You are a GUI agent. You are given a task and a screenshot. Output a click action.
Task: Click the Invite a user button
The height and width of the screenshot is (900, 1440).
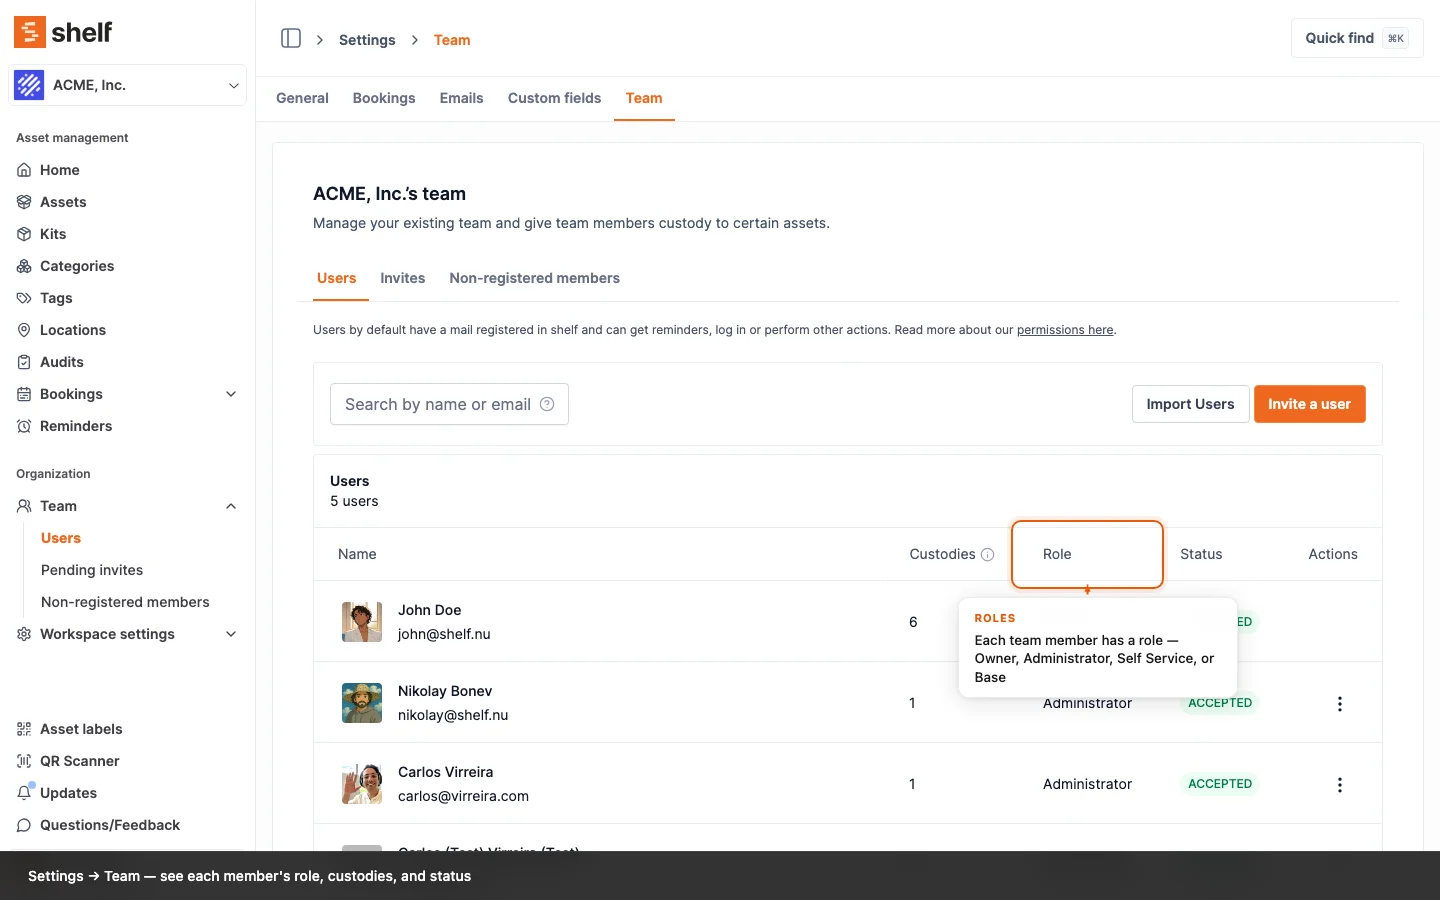pyautogui.click(x=1309, y=404)
